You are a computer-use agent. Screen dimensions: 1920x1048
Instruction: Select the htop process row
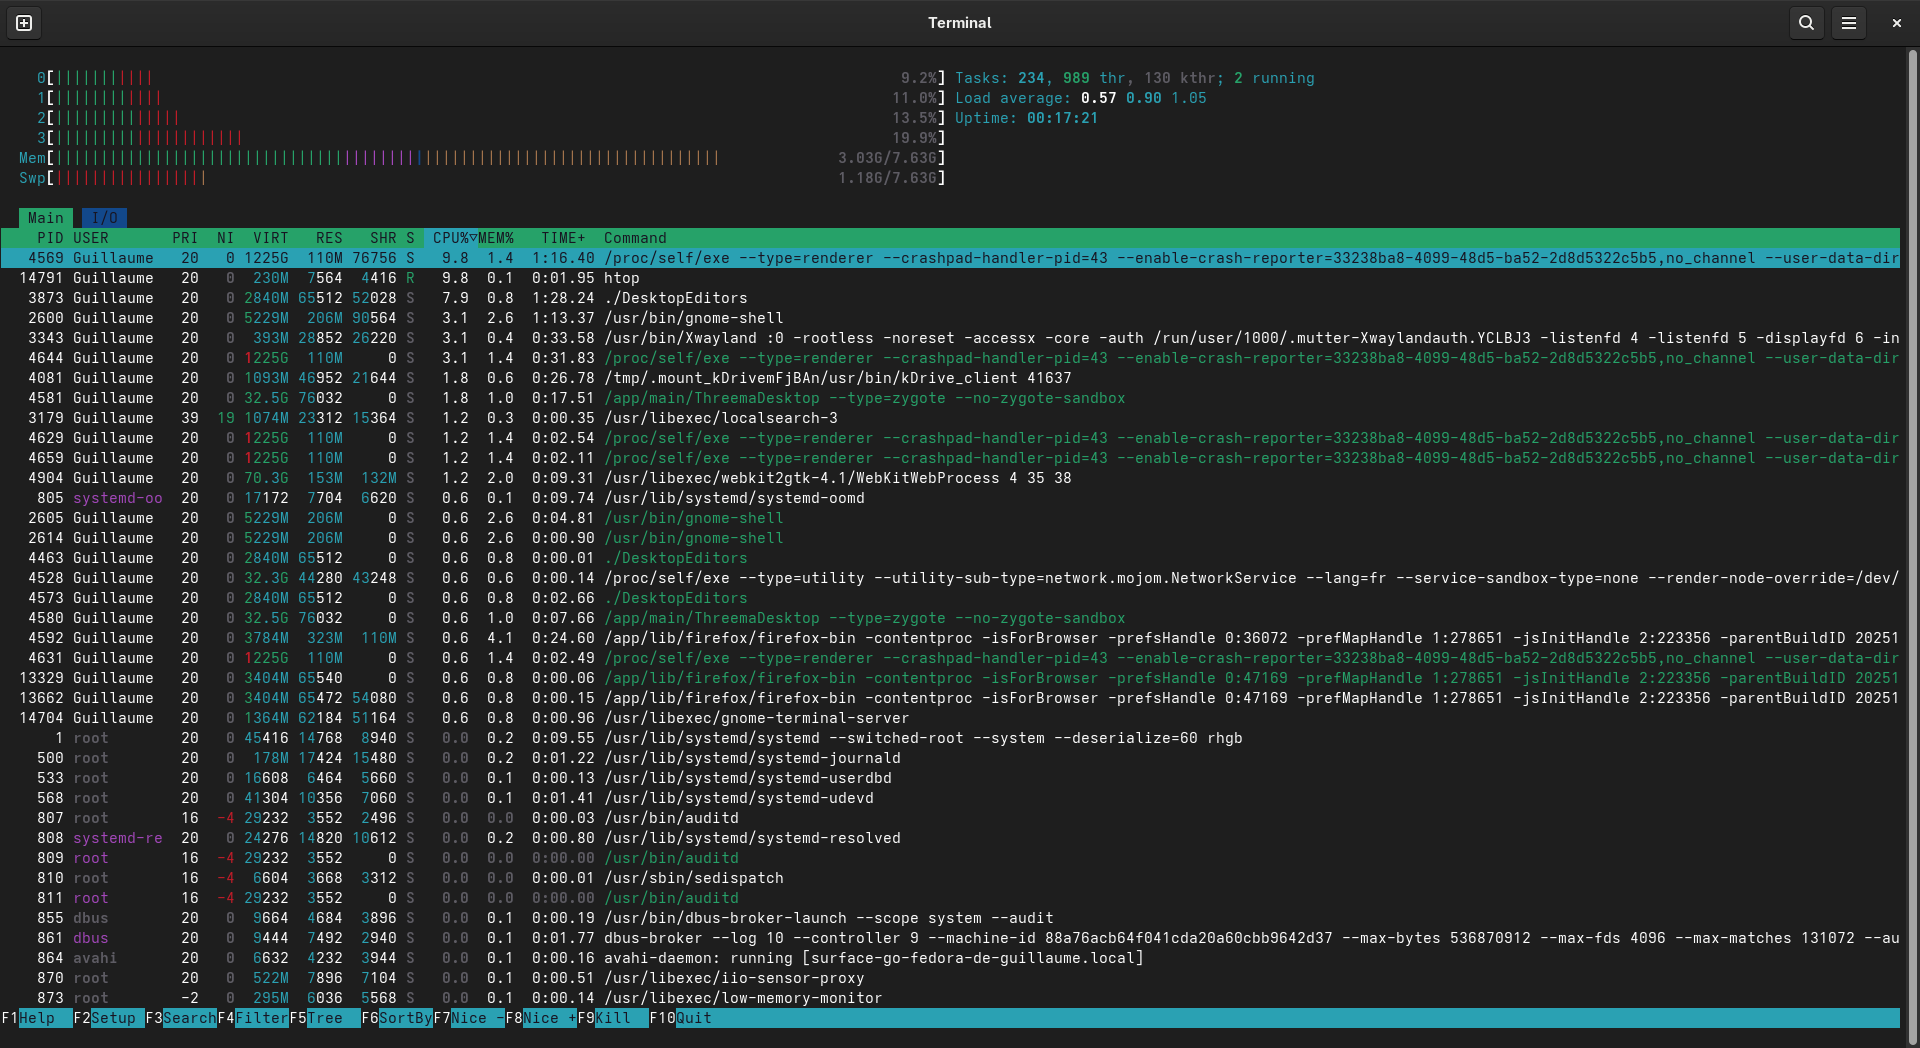621,278
